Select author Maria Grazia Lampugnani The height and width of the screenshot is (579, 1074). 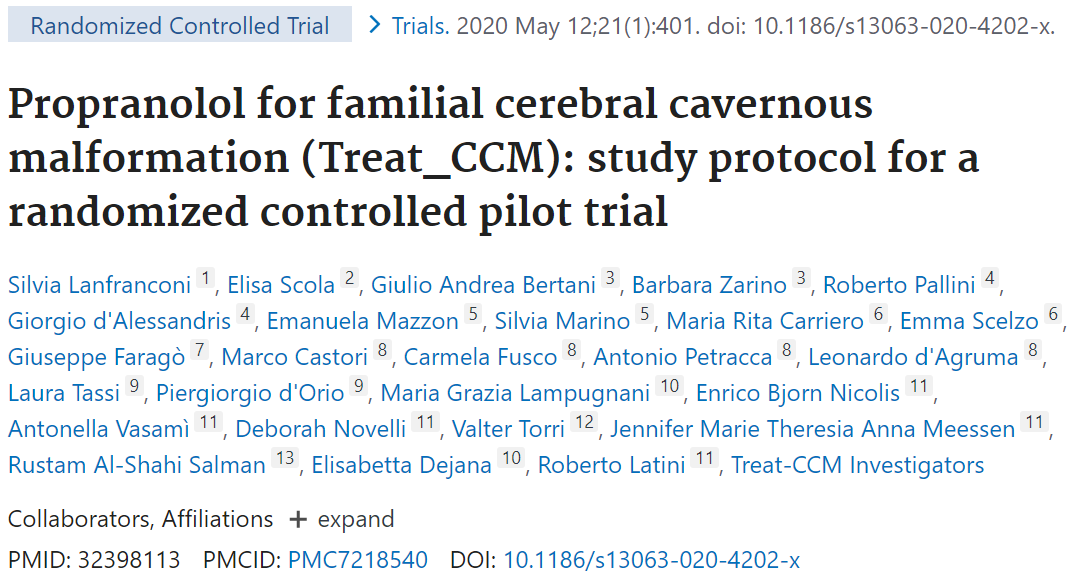click(x=517, y=393)
